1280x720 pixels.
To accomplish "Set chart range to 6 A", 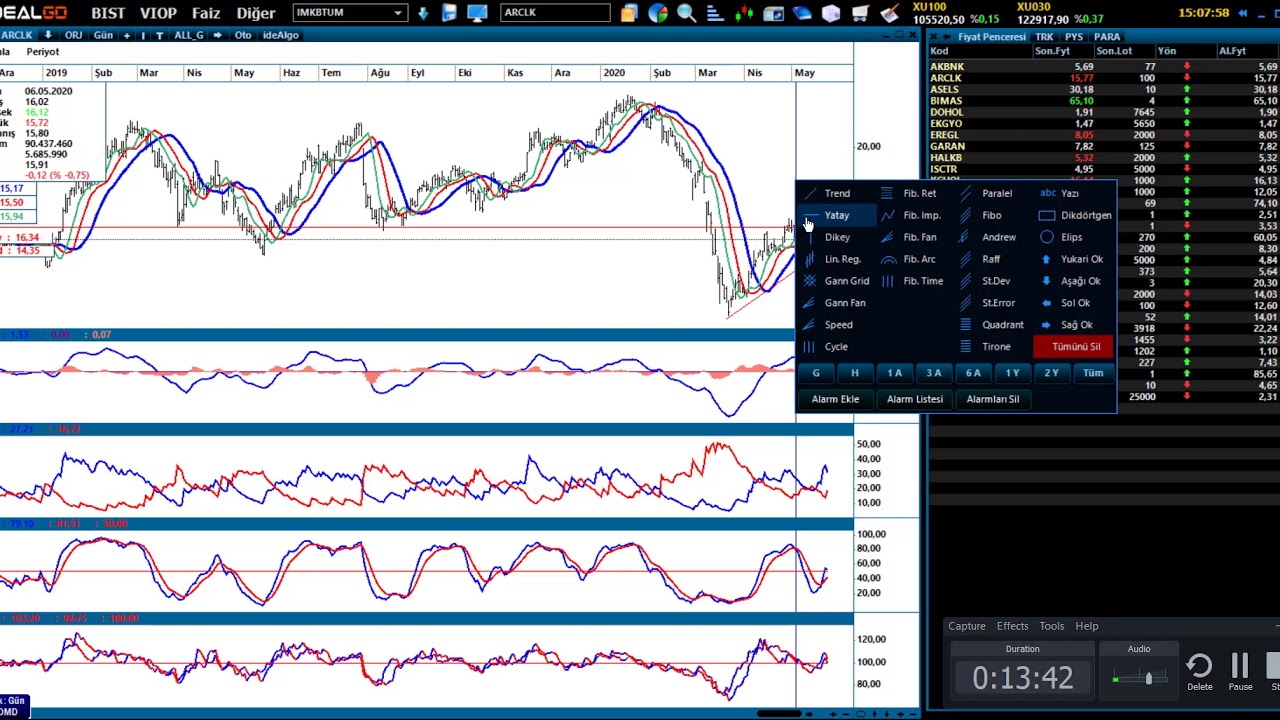I will pyautogui.click(x=973, y=374).
